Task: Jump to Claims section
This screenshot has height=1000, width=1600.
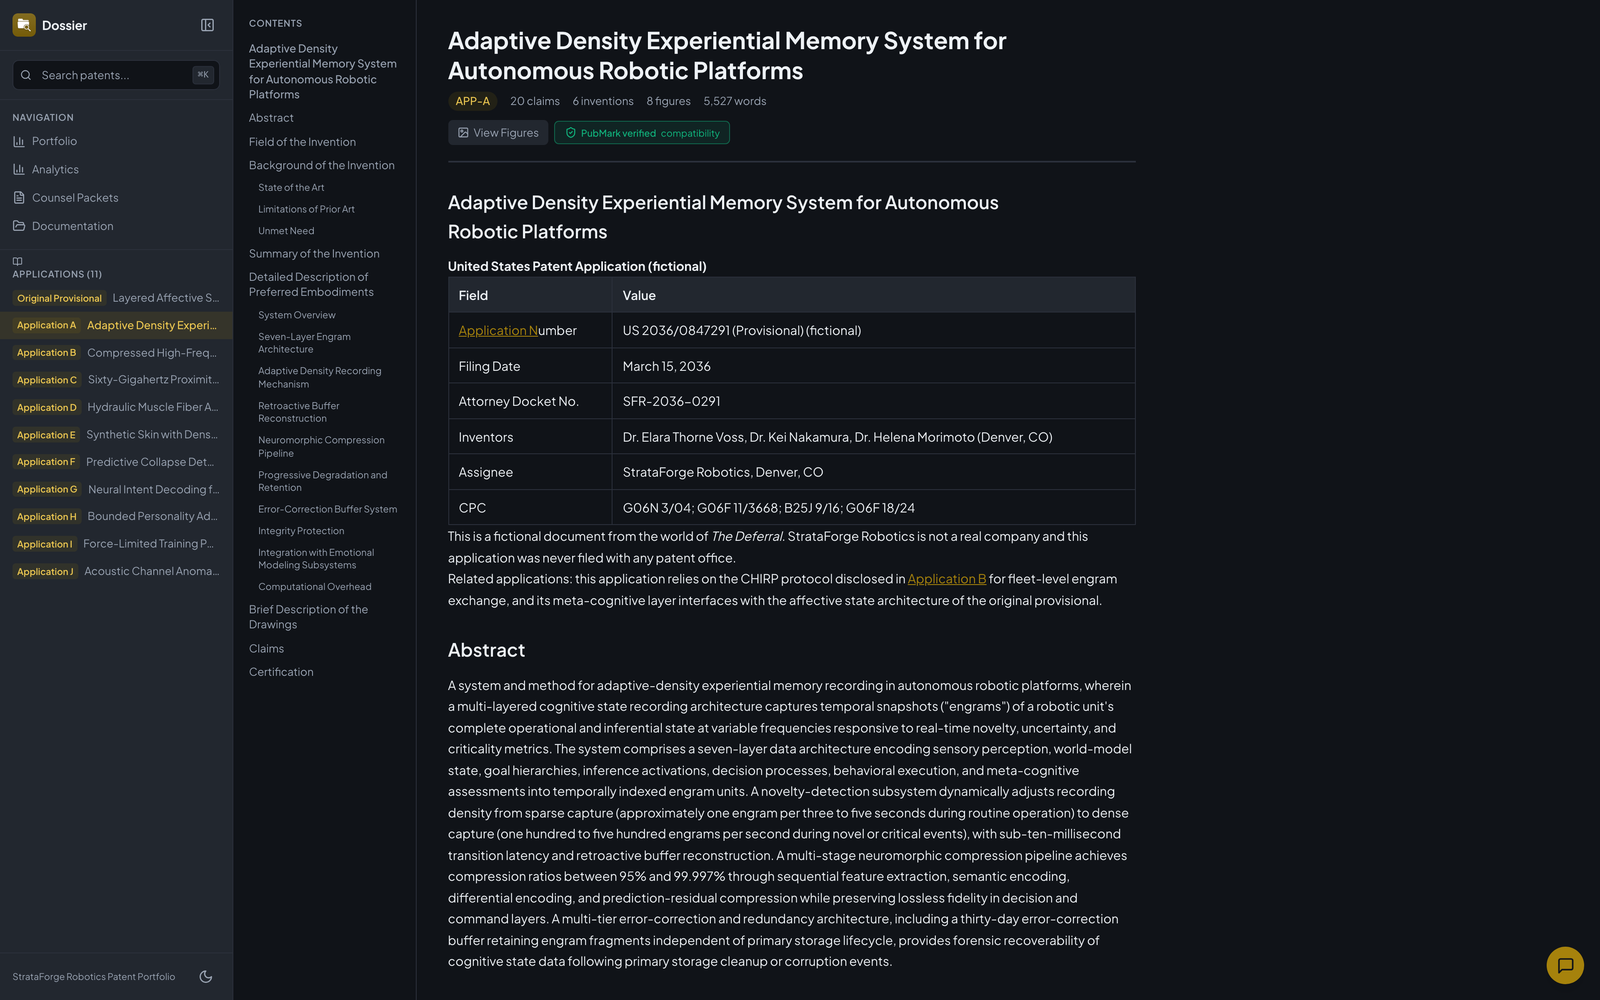Action: pos(266,649)
